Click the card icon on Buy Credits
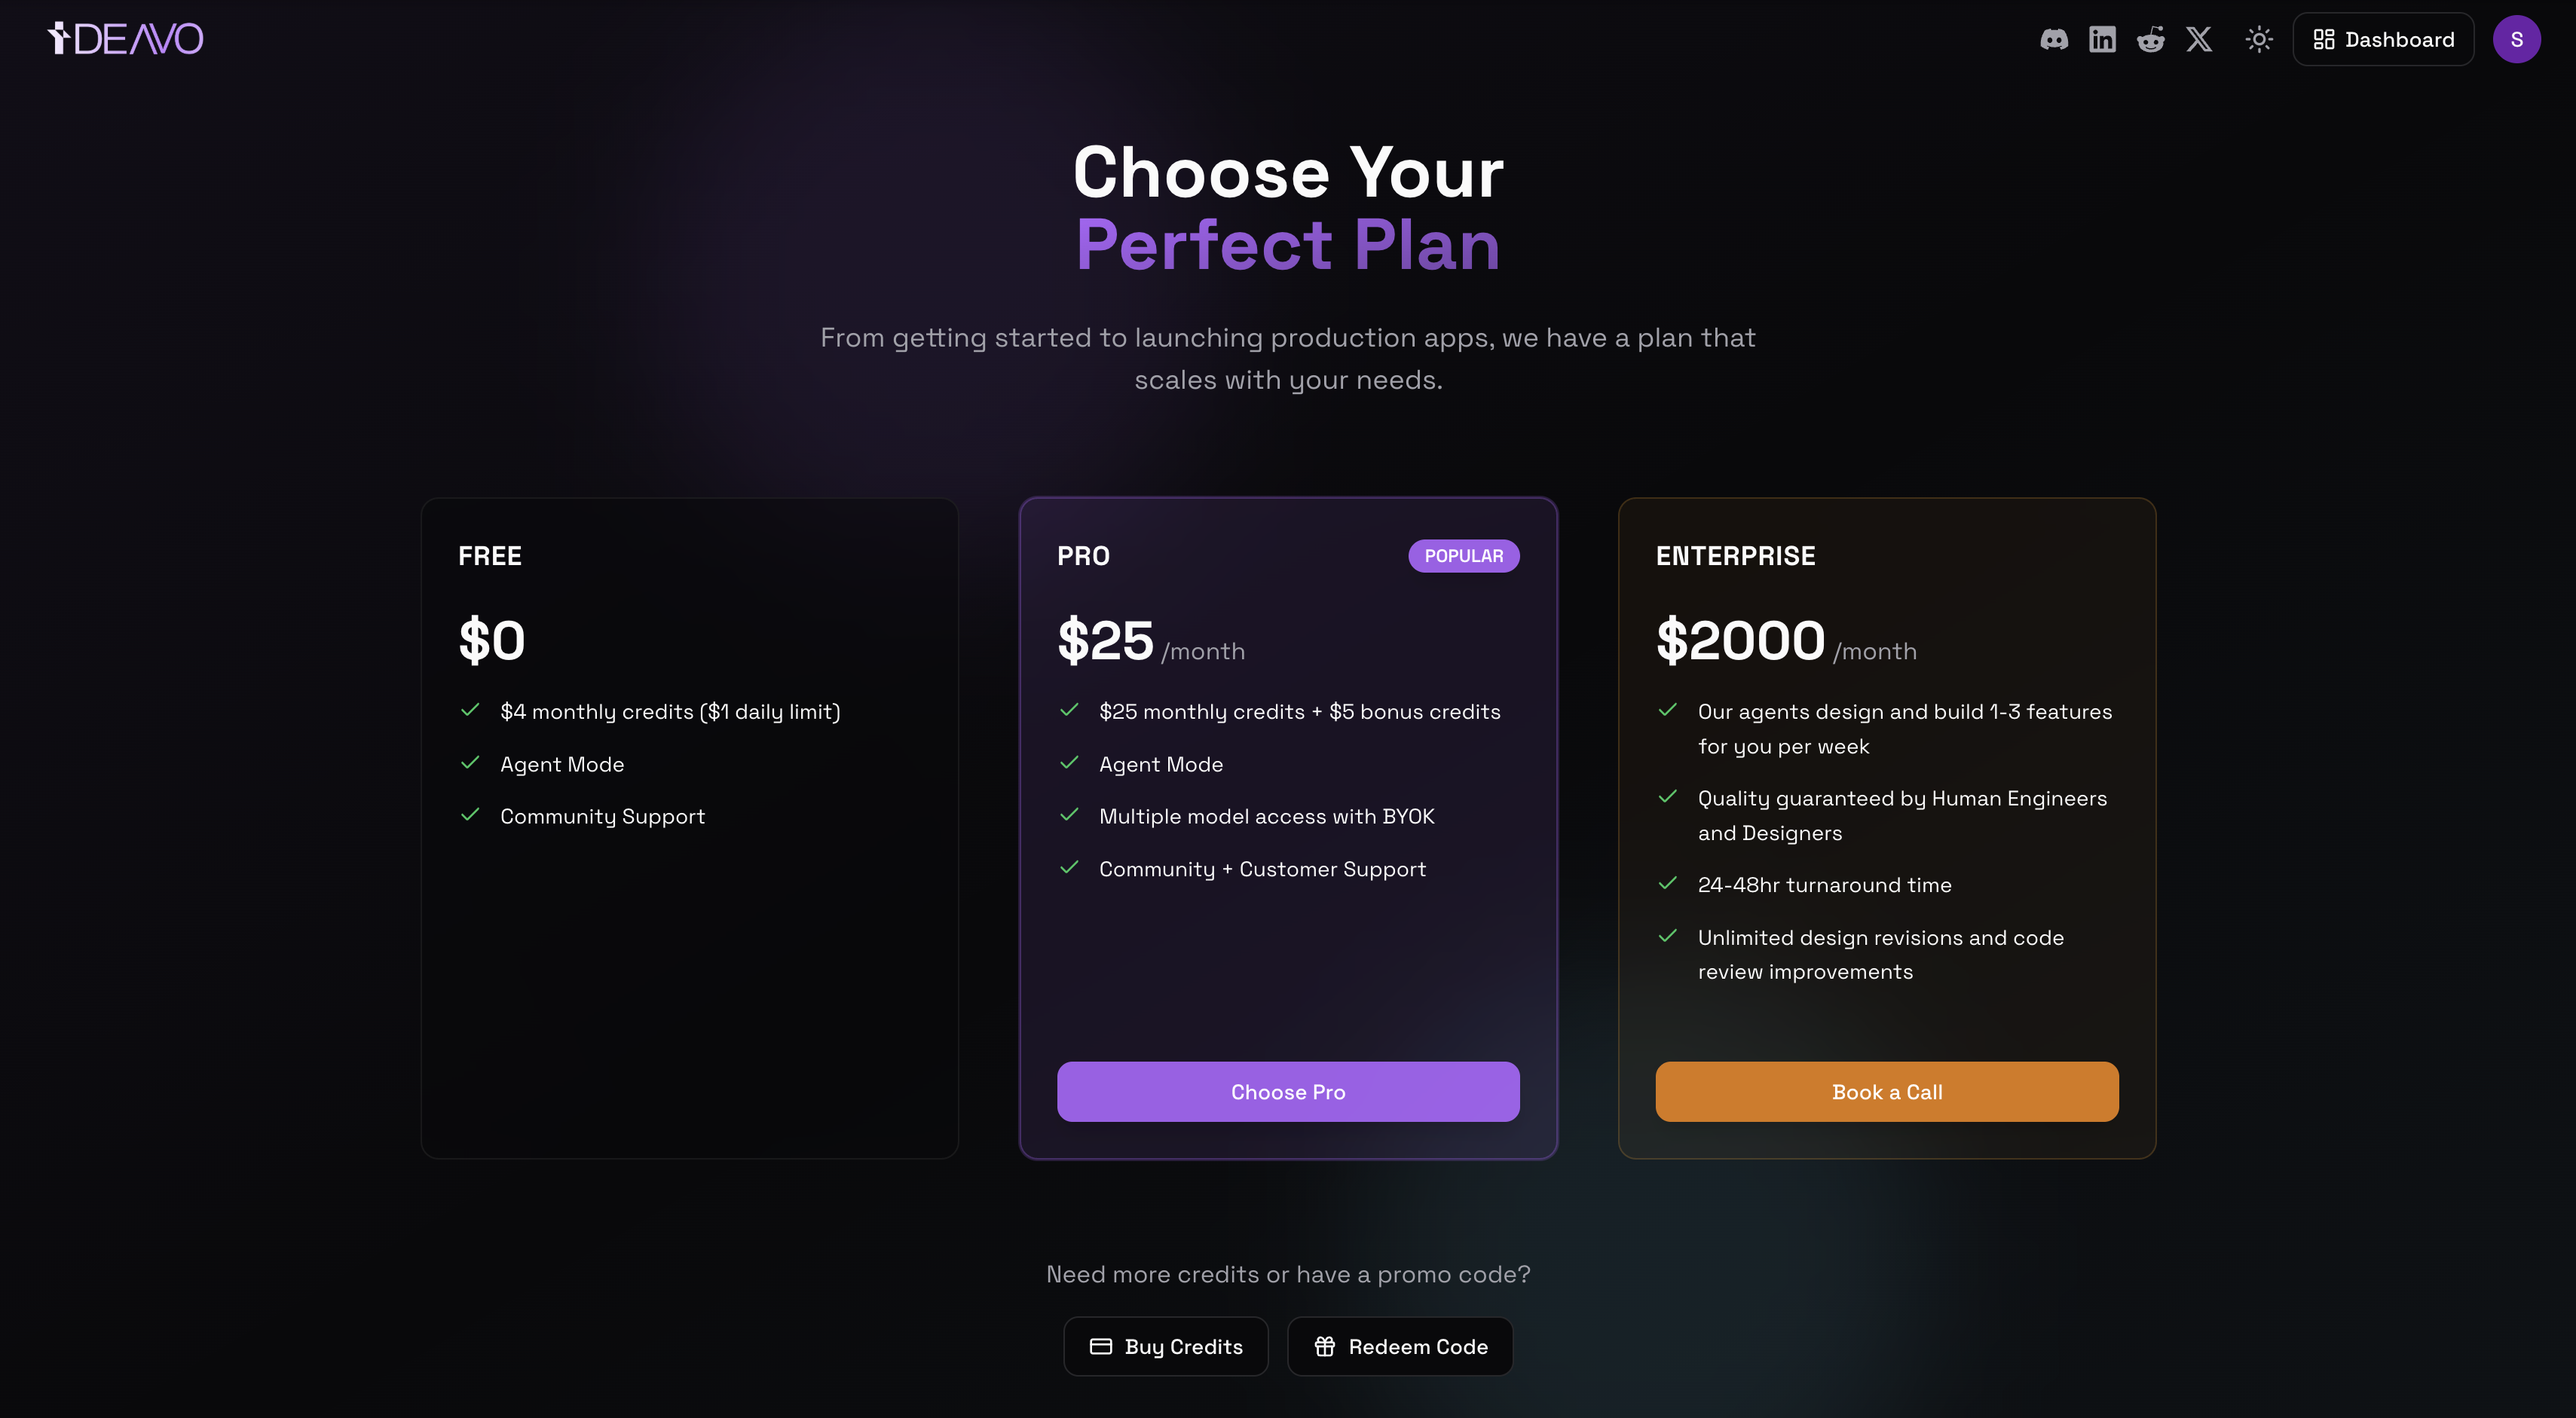The height and width of the screenshot is (1418, 2576). point(1100,1346)
